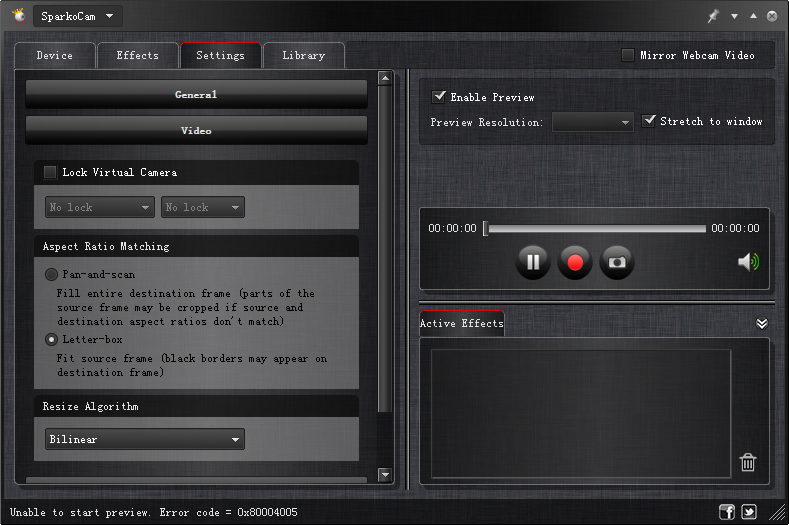This screenshot has width=789, height=525.
Task: Collapse the Video settings section
Action: (196, 130)
